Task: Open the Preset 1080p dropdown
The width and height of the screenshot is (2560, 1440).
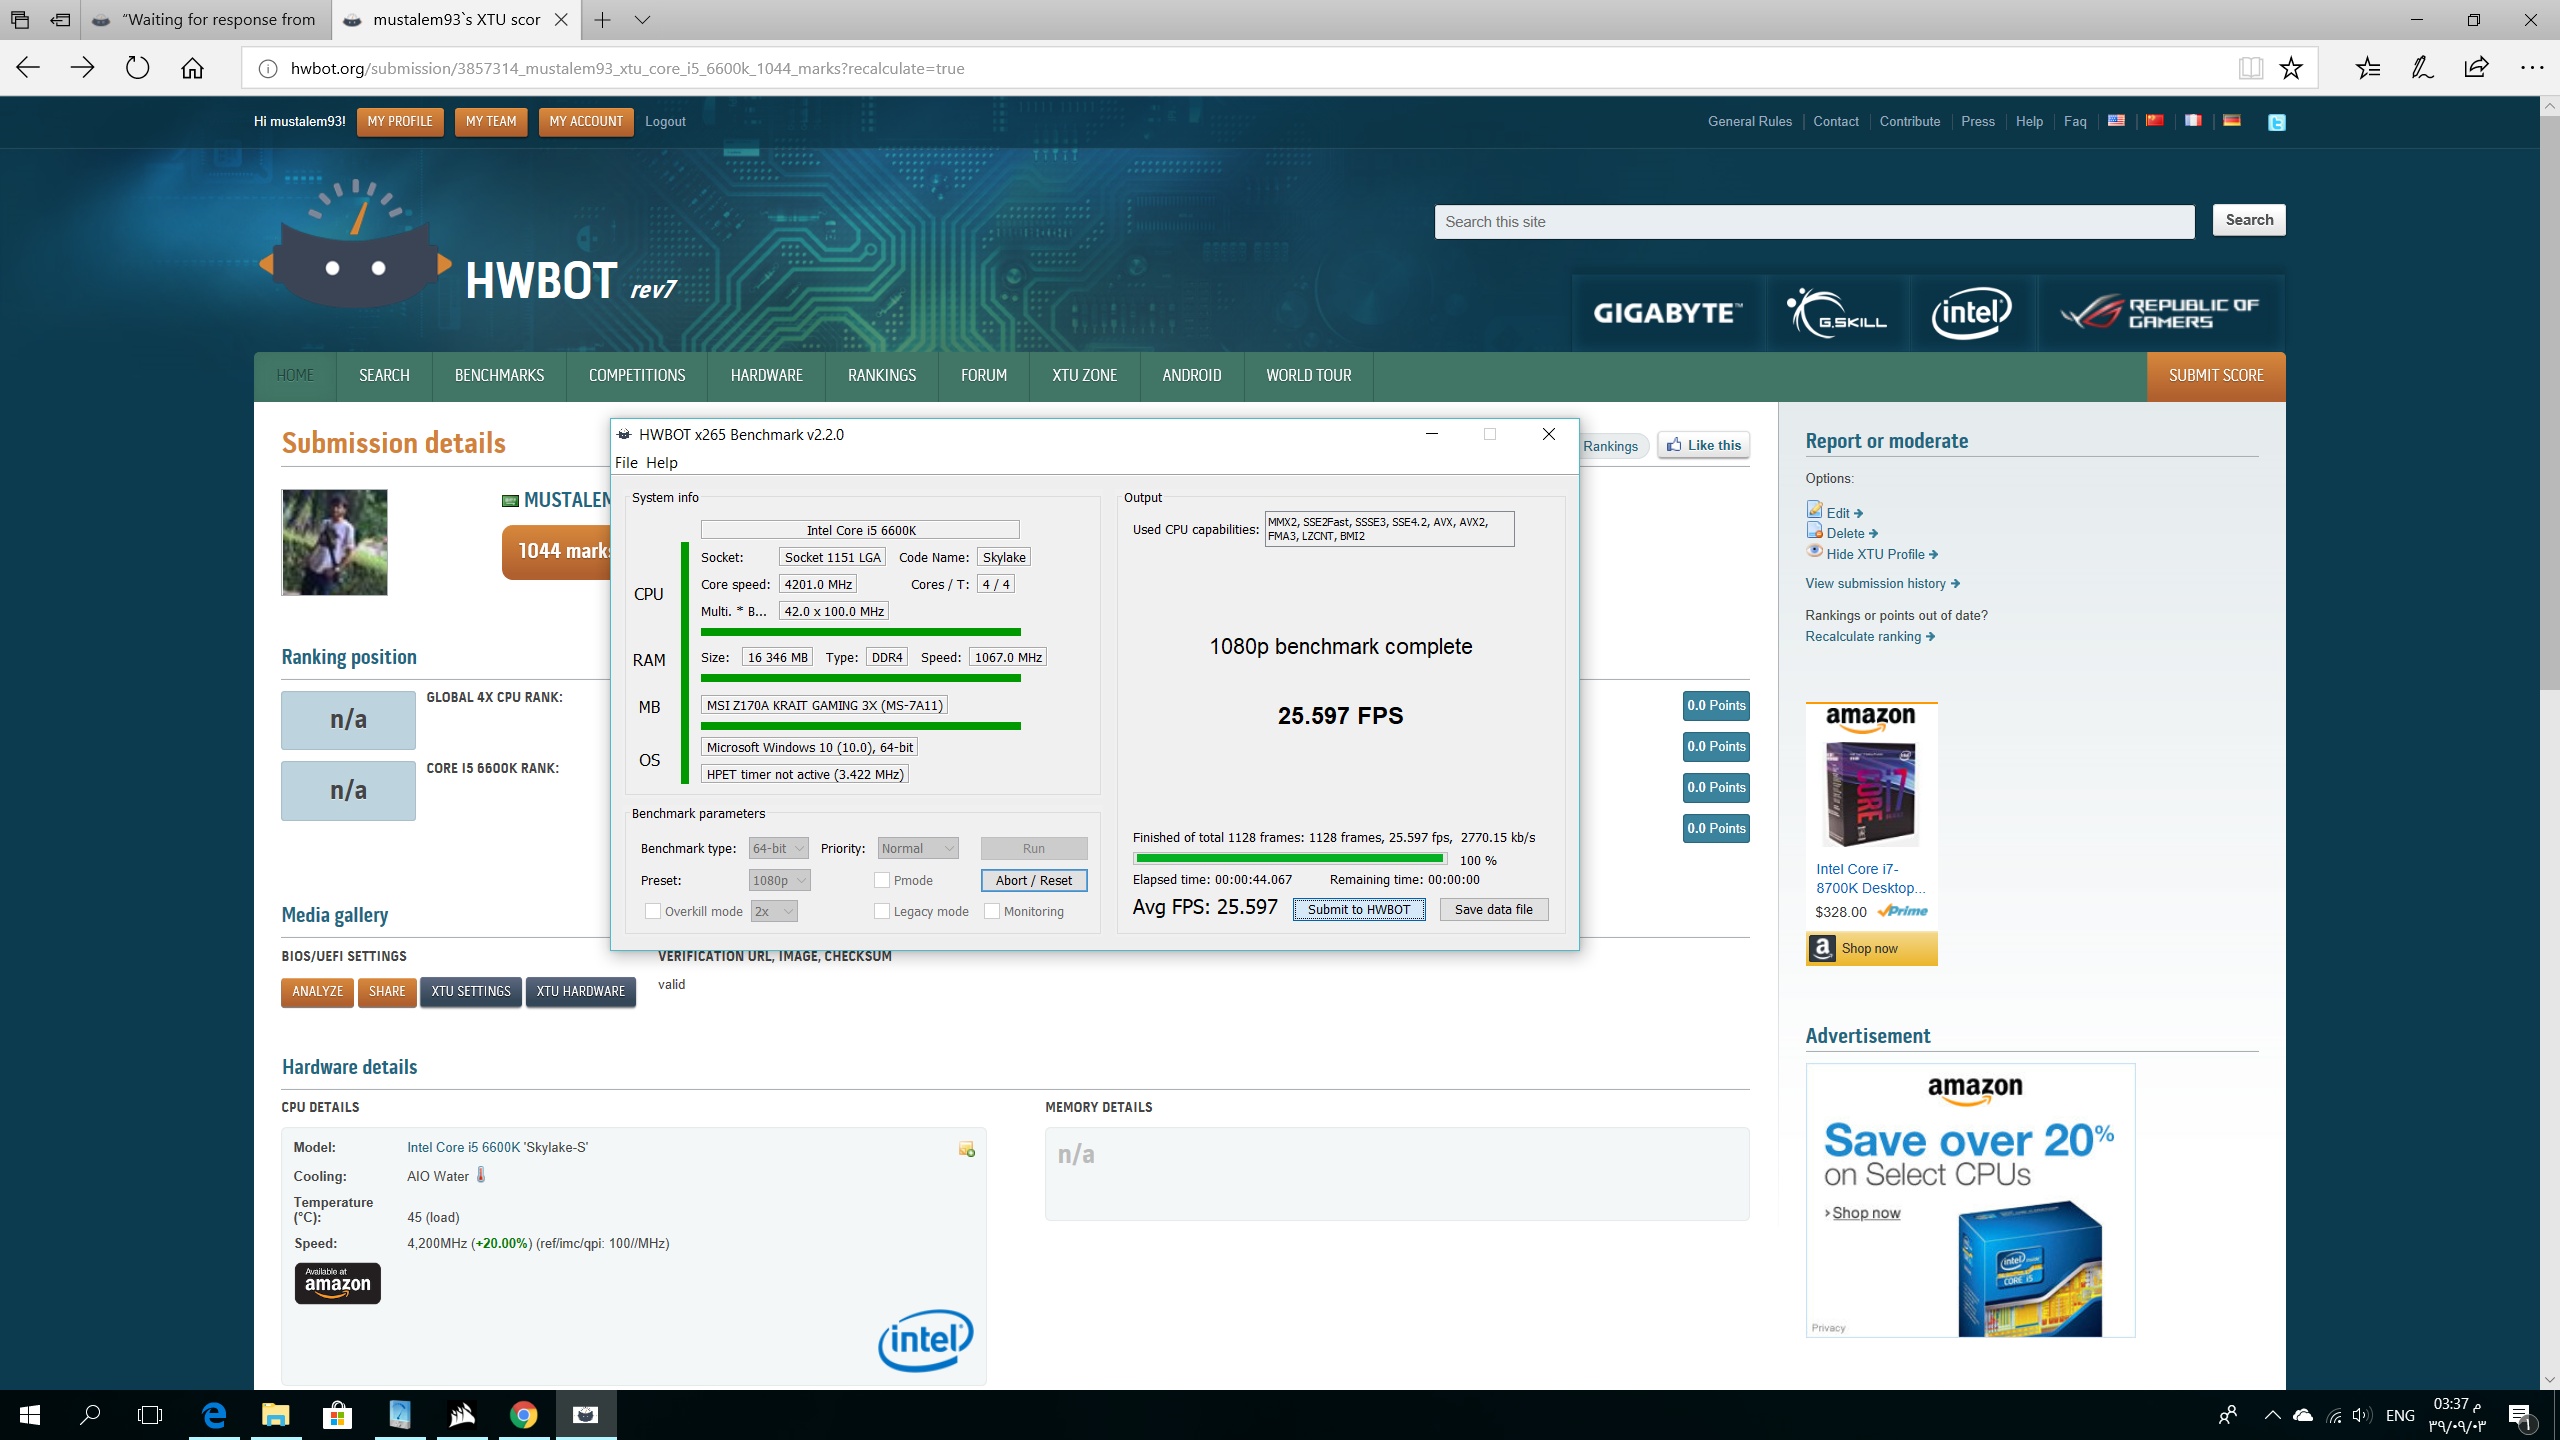Action: pyautogui.click(x=779, y=880)
